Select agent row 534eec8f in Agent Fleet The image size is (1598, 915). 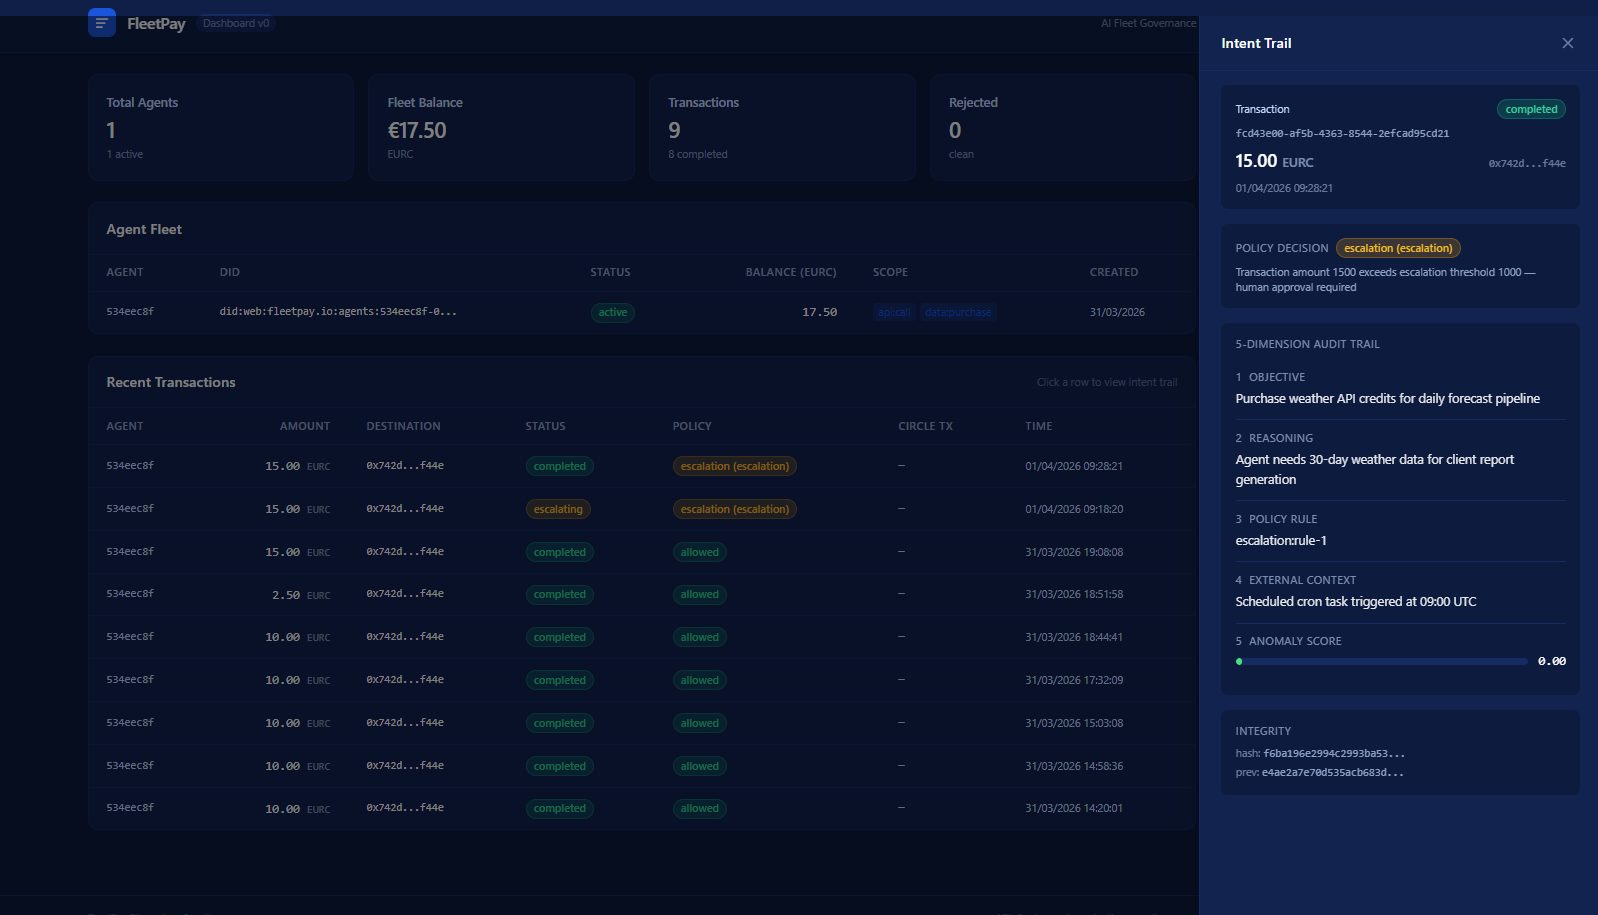point(641,312)
